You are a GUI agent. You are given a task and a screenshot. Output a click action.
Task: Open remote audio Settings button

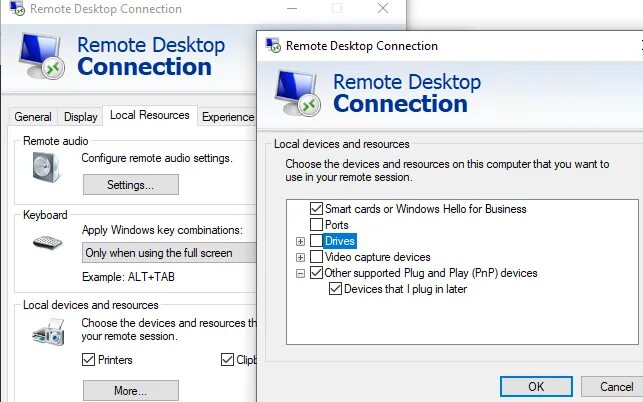coord(131,185)
